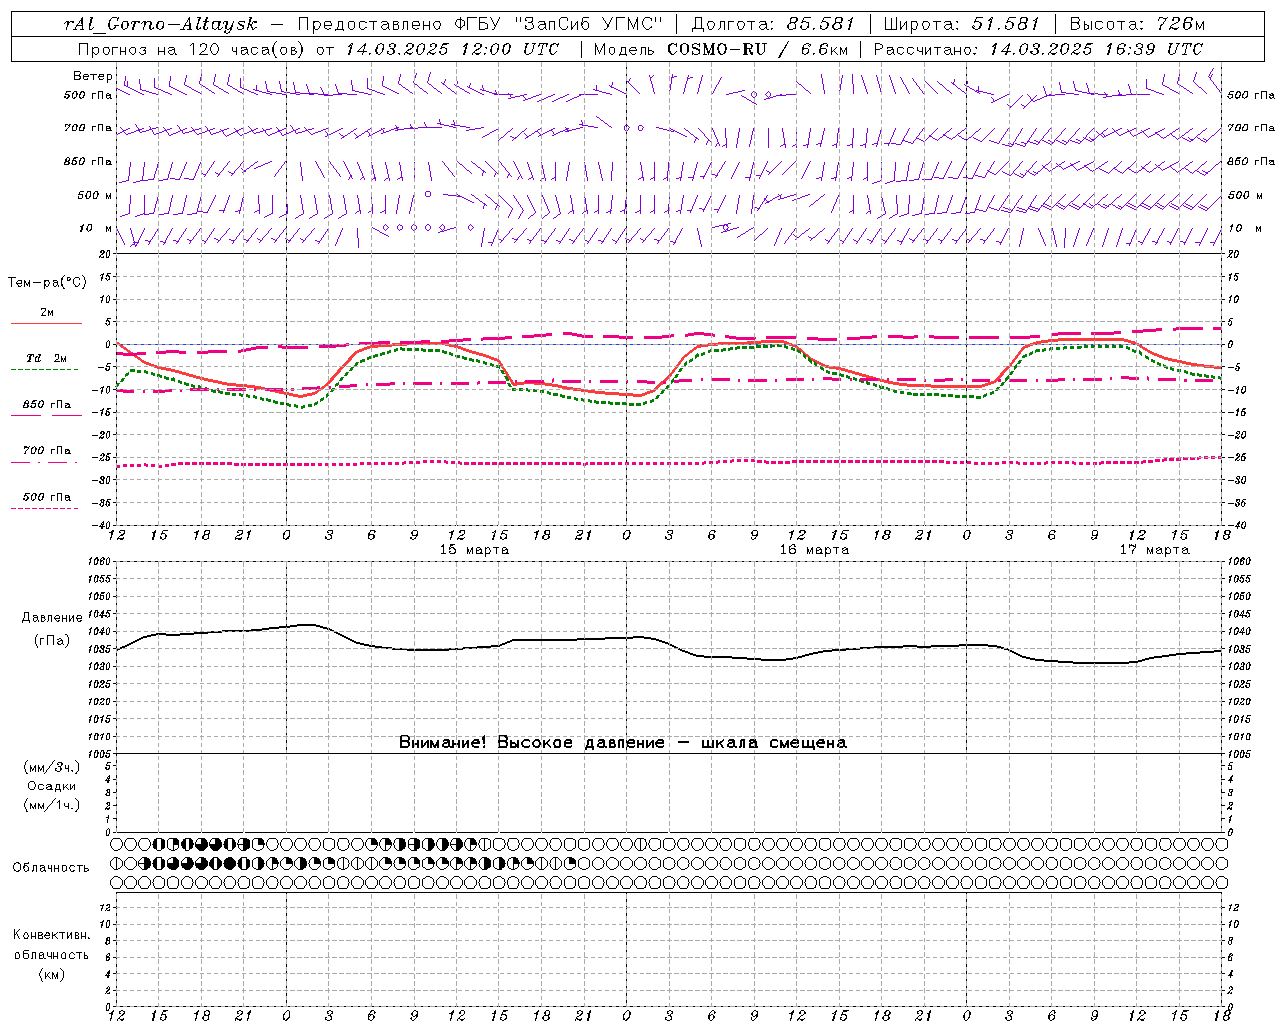Click the 16 марта date label
Viewport: 1280px width, 1024px height.
814,550
